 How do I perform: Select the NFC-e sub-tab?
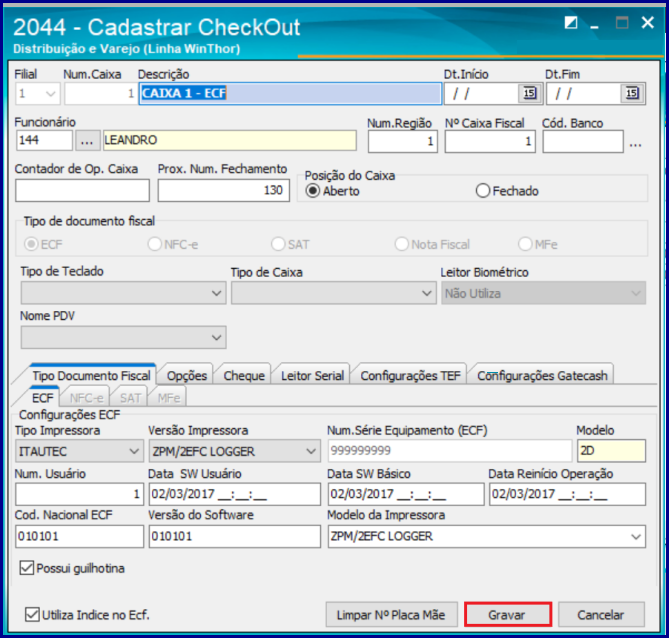pyautogui.click(x=86, y=398)
